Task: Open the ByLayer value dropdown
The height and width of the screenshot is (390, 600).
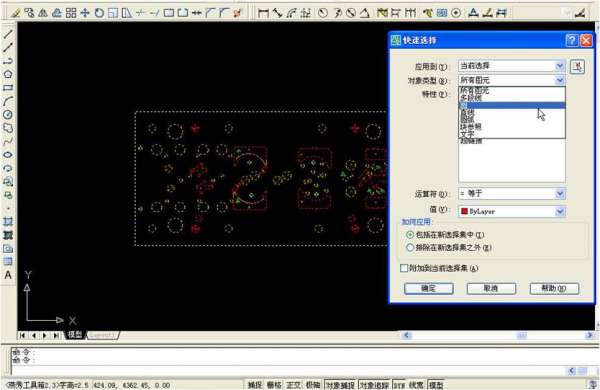Action: click(x=512, y=211)
